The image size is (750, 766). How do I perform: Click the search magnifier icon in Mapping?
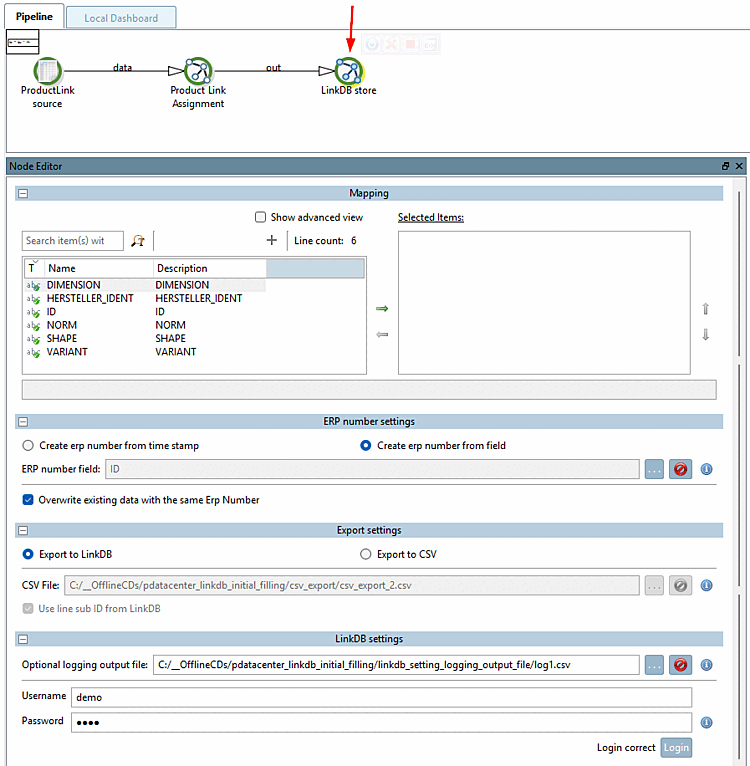138,240
